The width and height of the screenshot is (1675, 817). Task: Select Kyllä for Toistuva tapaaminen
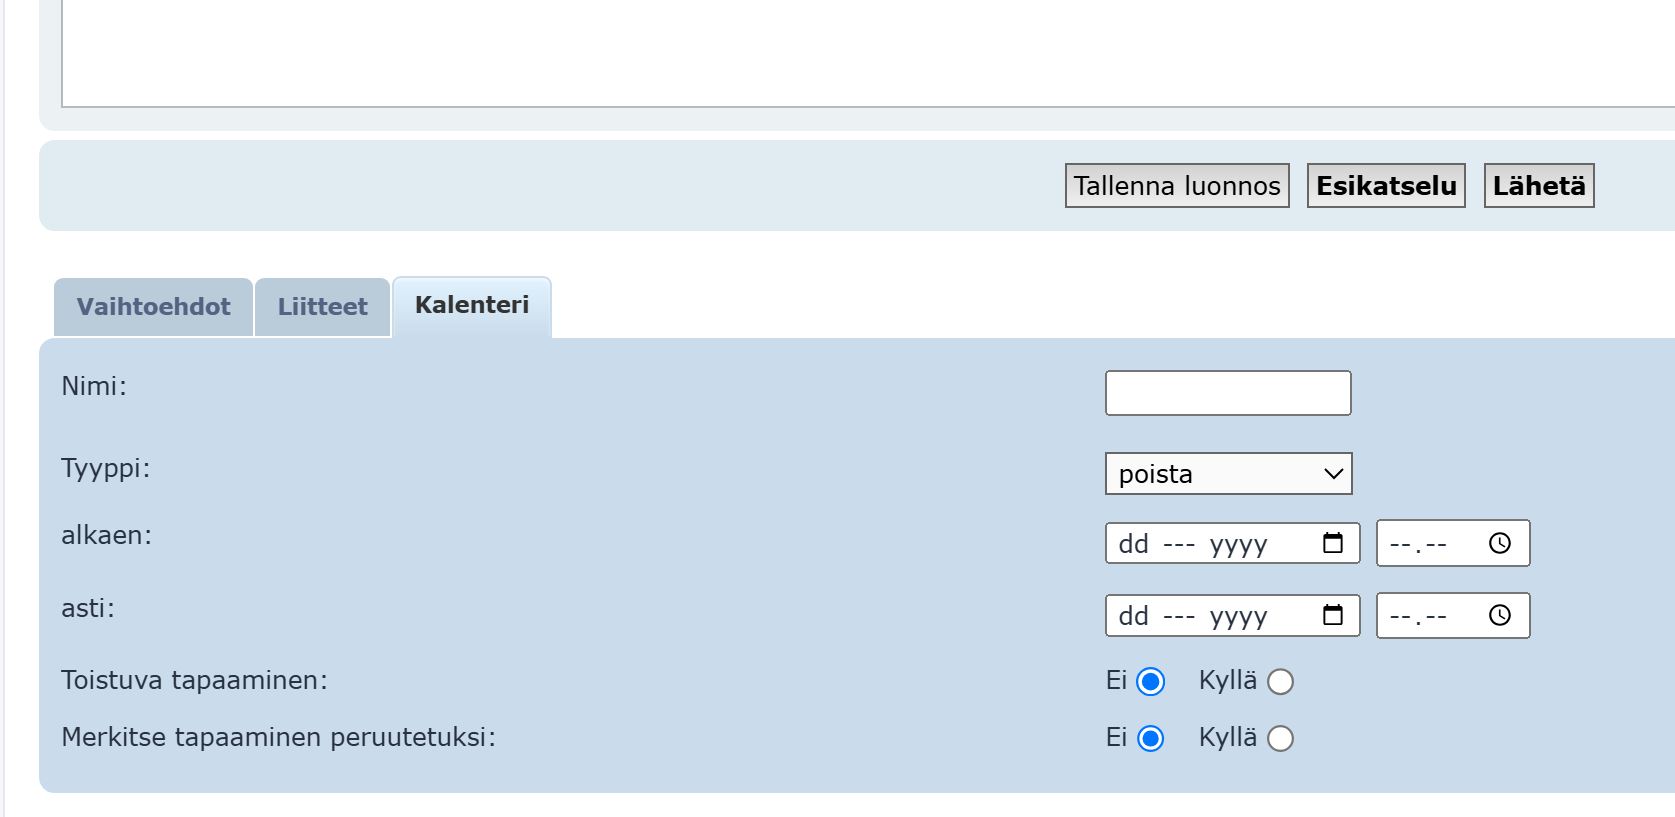(1280, 682)
